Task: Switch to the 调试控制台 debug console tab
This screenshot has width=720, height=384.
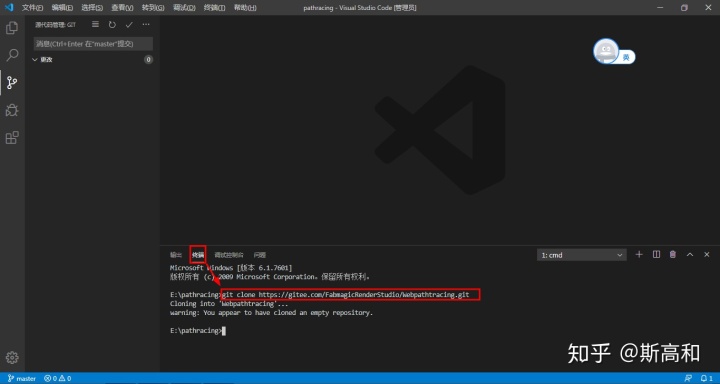Action: 229,255
